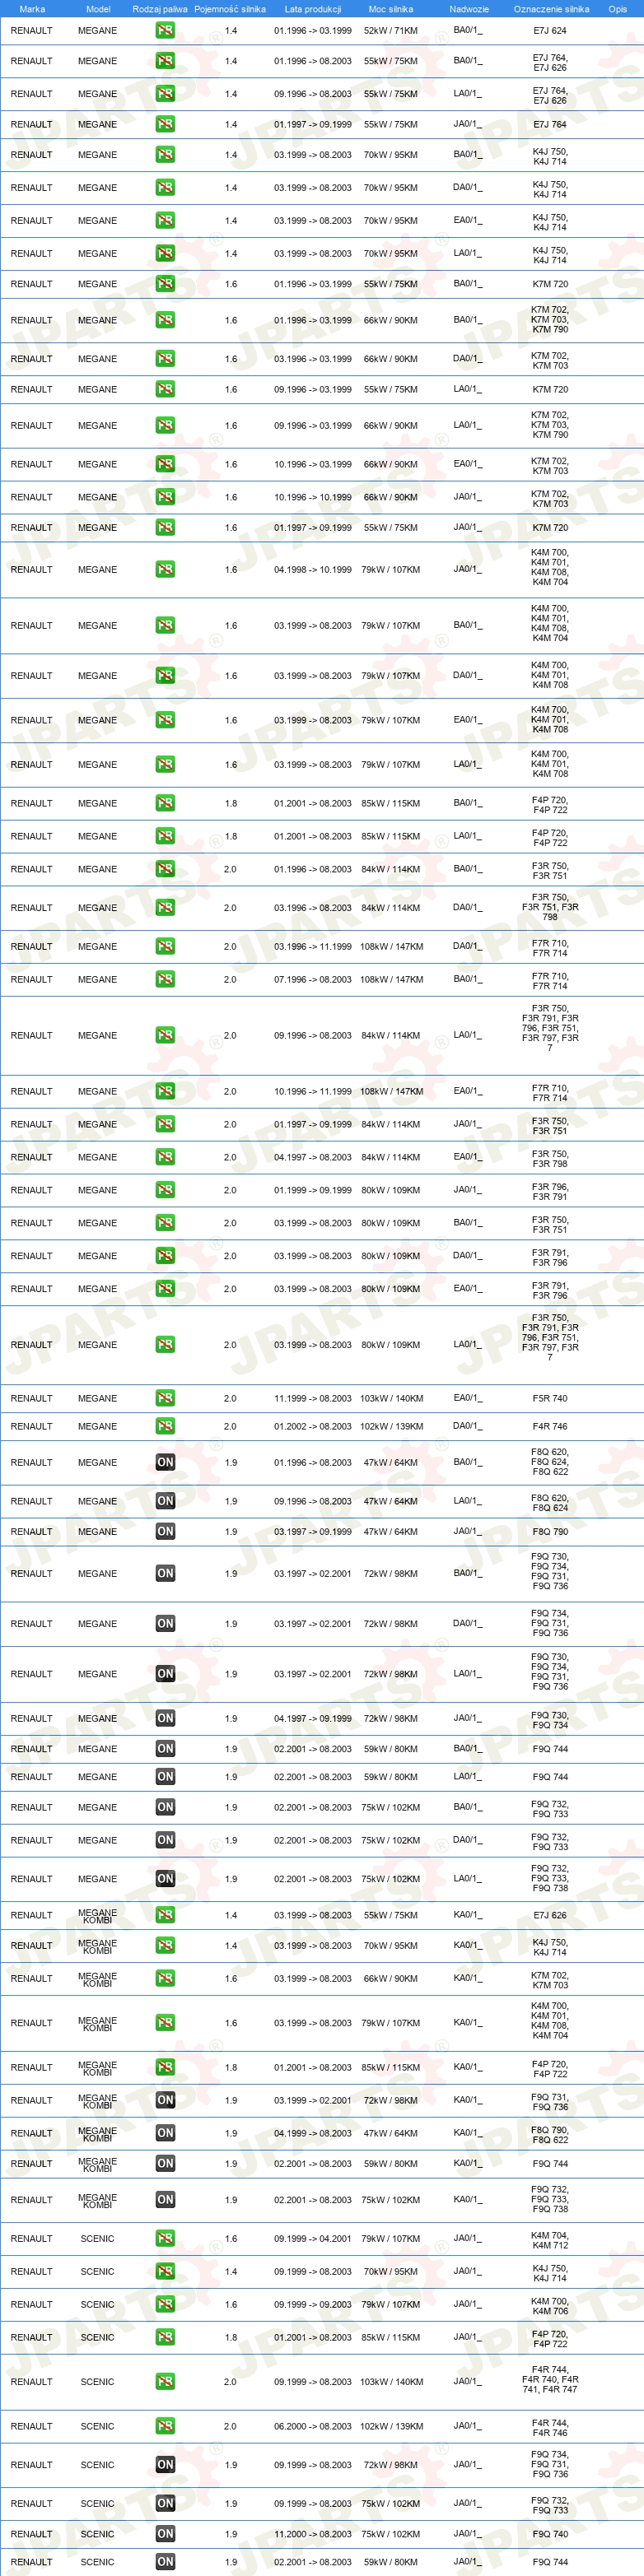644x2576 pixels.
Task: Click the Moc silnika column header
Action: 391,9
